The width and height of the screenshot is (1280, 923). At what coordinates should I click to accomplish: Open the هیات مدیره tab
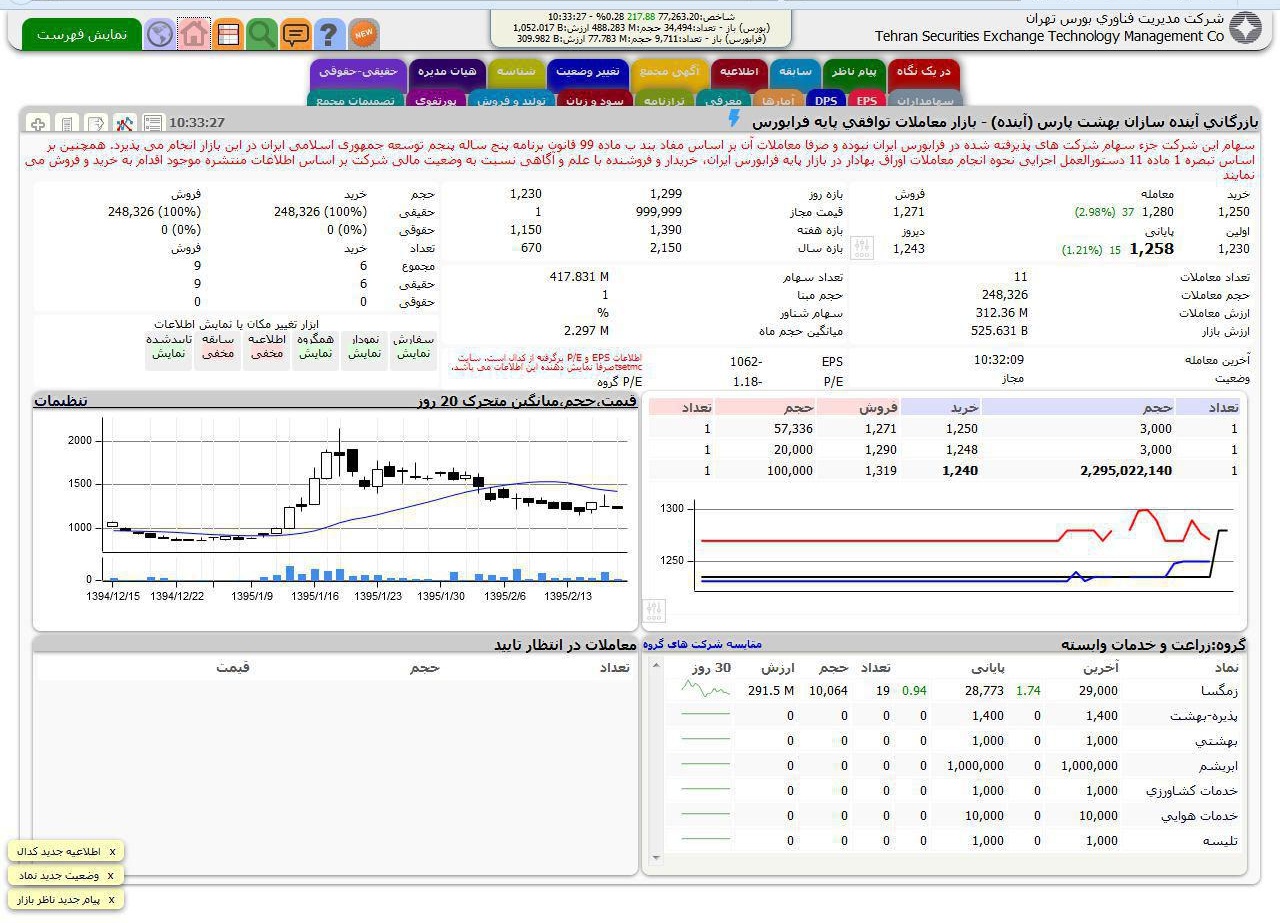tap(447, 72)
